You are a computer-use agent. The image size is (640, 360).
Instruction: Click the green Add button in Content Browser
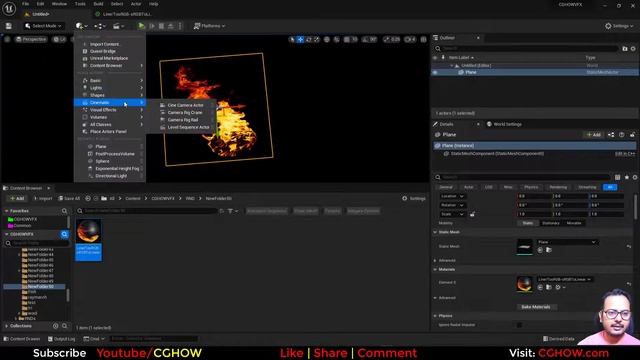[x=17, y=198]
